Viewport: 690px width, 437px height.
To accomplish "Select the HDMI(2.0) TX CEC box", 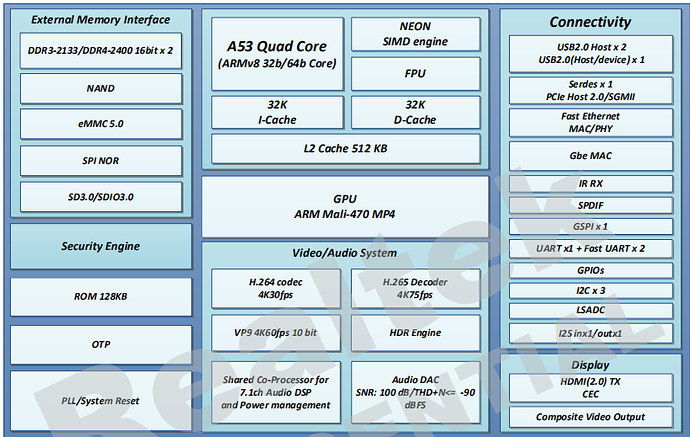I will point(591,388).
